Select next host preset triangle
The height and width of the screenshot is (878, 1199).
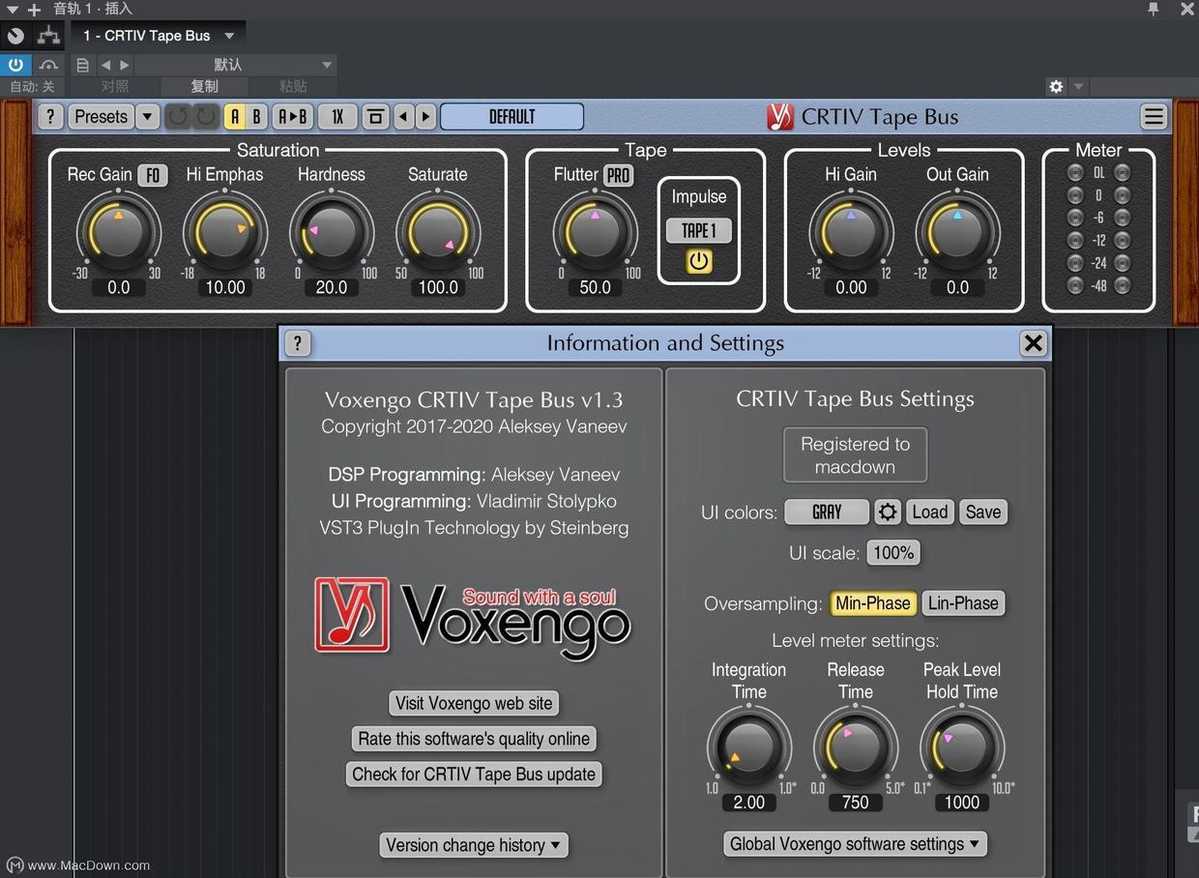coord(125,65)
